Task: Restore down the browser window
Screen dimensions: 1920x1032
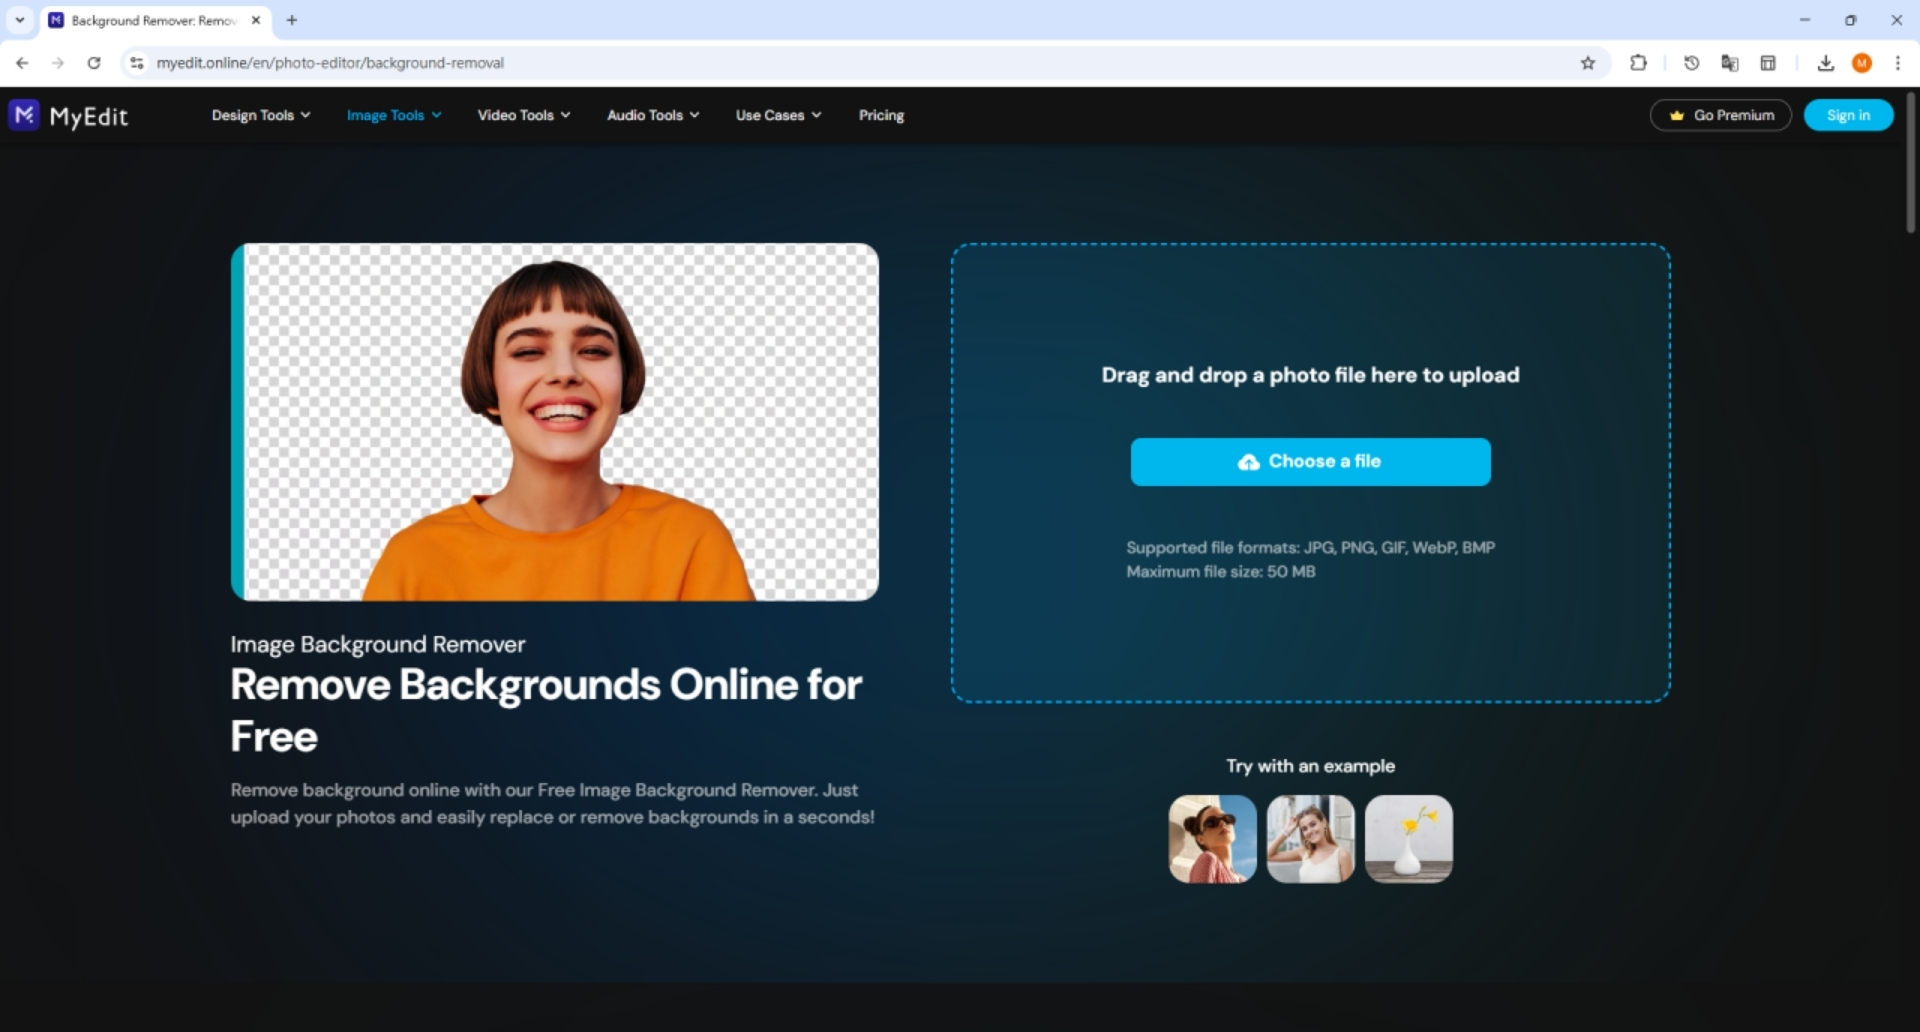Action: coord(1851,20)
